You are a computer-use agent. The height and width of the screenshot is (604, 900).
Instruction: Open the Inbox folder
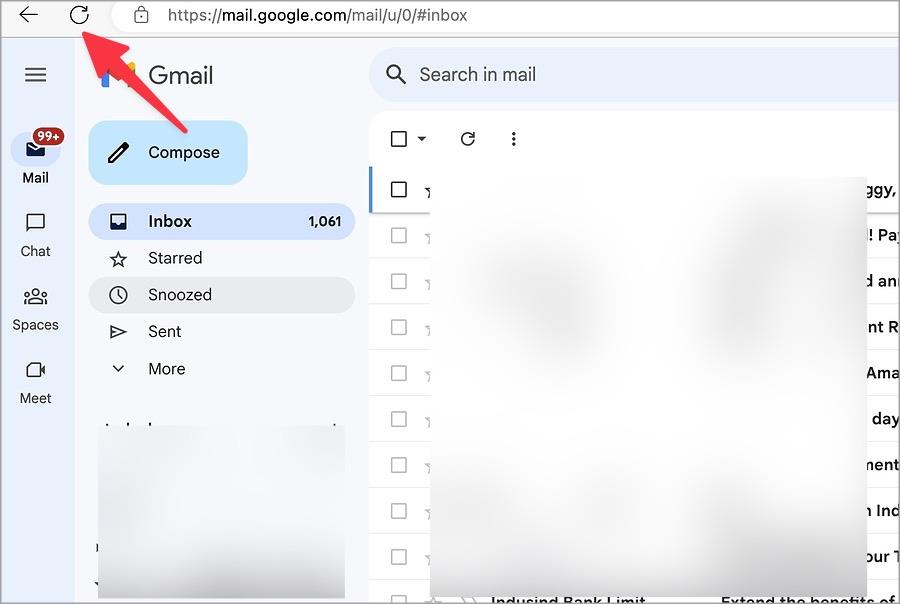pyautogui.click(x=222, y=222)
